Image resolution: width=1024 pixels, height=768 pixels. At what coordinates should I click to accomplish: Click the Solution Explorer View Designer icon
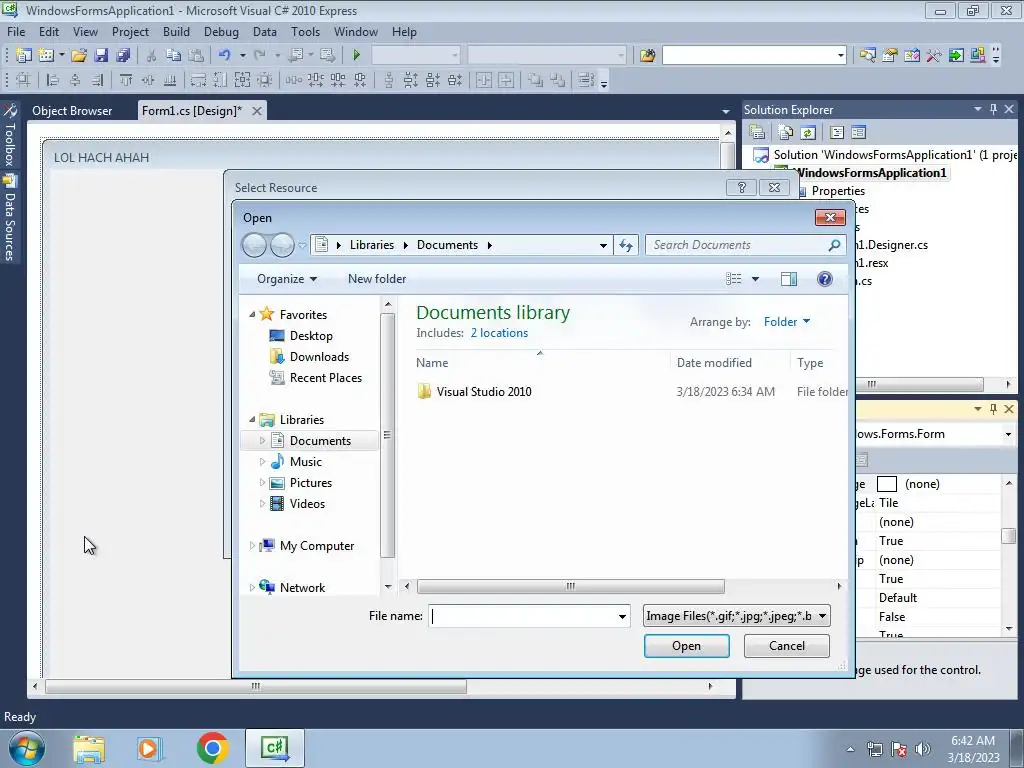click(858, 133)
